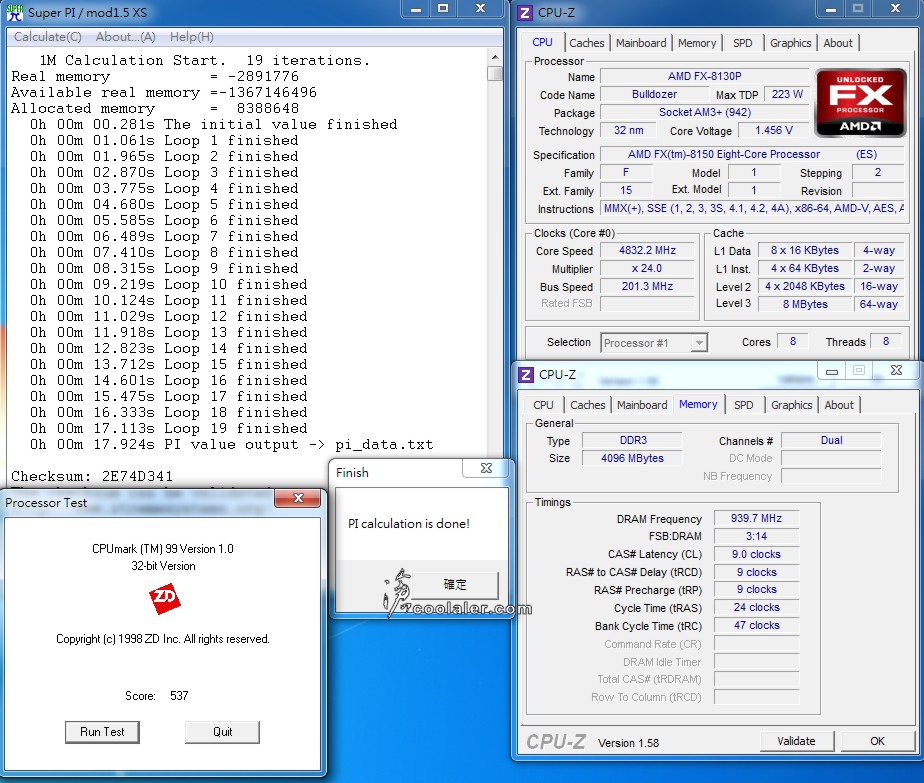The width and height of the screenshot is (924, 783).
Task: Minimize the lower CPU-Z Memory window
Action: (x=832, y=371)
